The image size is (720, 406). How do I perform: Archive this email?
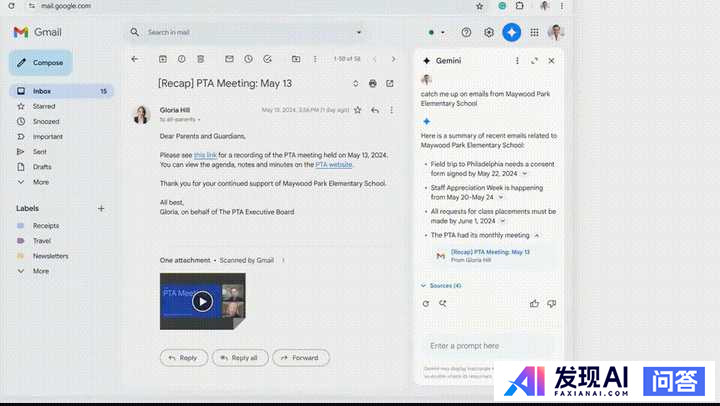(x=163, y=59)
